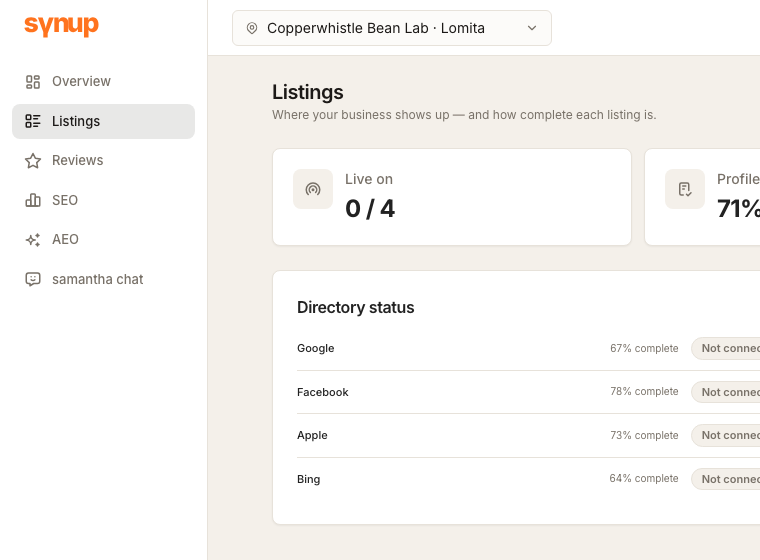Click the Reviews star icon
The image size is (760, 560).
click(33, 160)
